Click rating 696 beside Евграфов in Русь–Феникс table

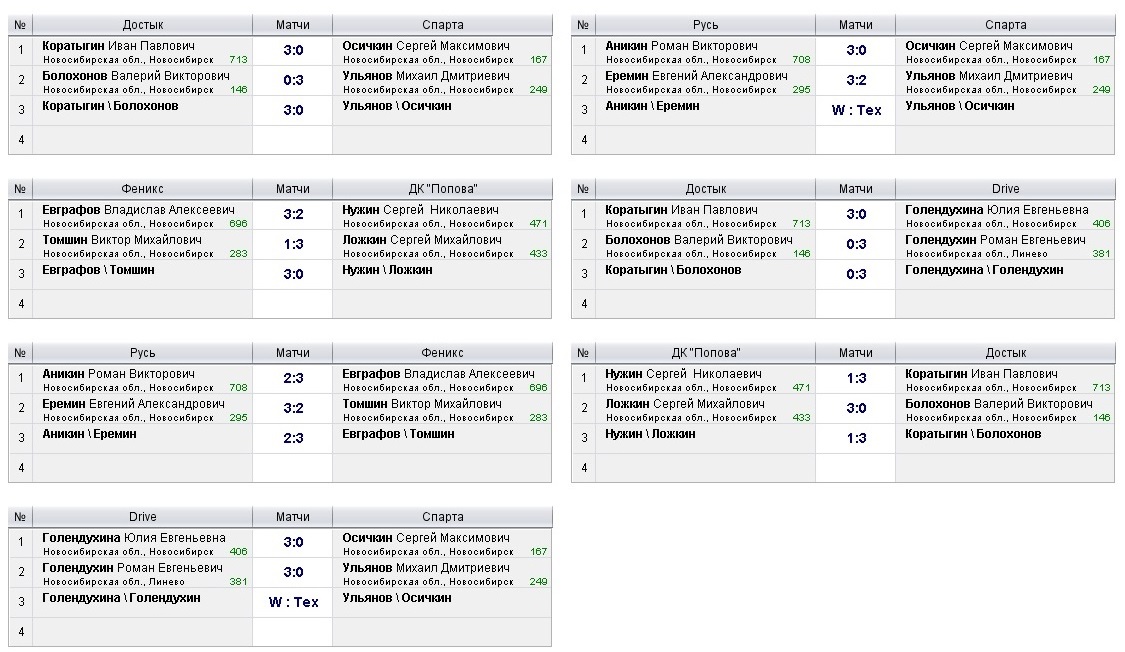(538, 388)
